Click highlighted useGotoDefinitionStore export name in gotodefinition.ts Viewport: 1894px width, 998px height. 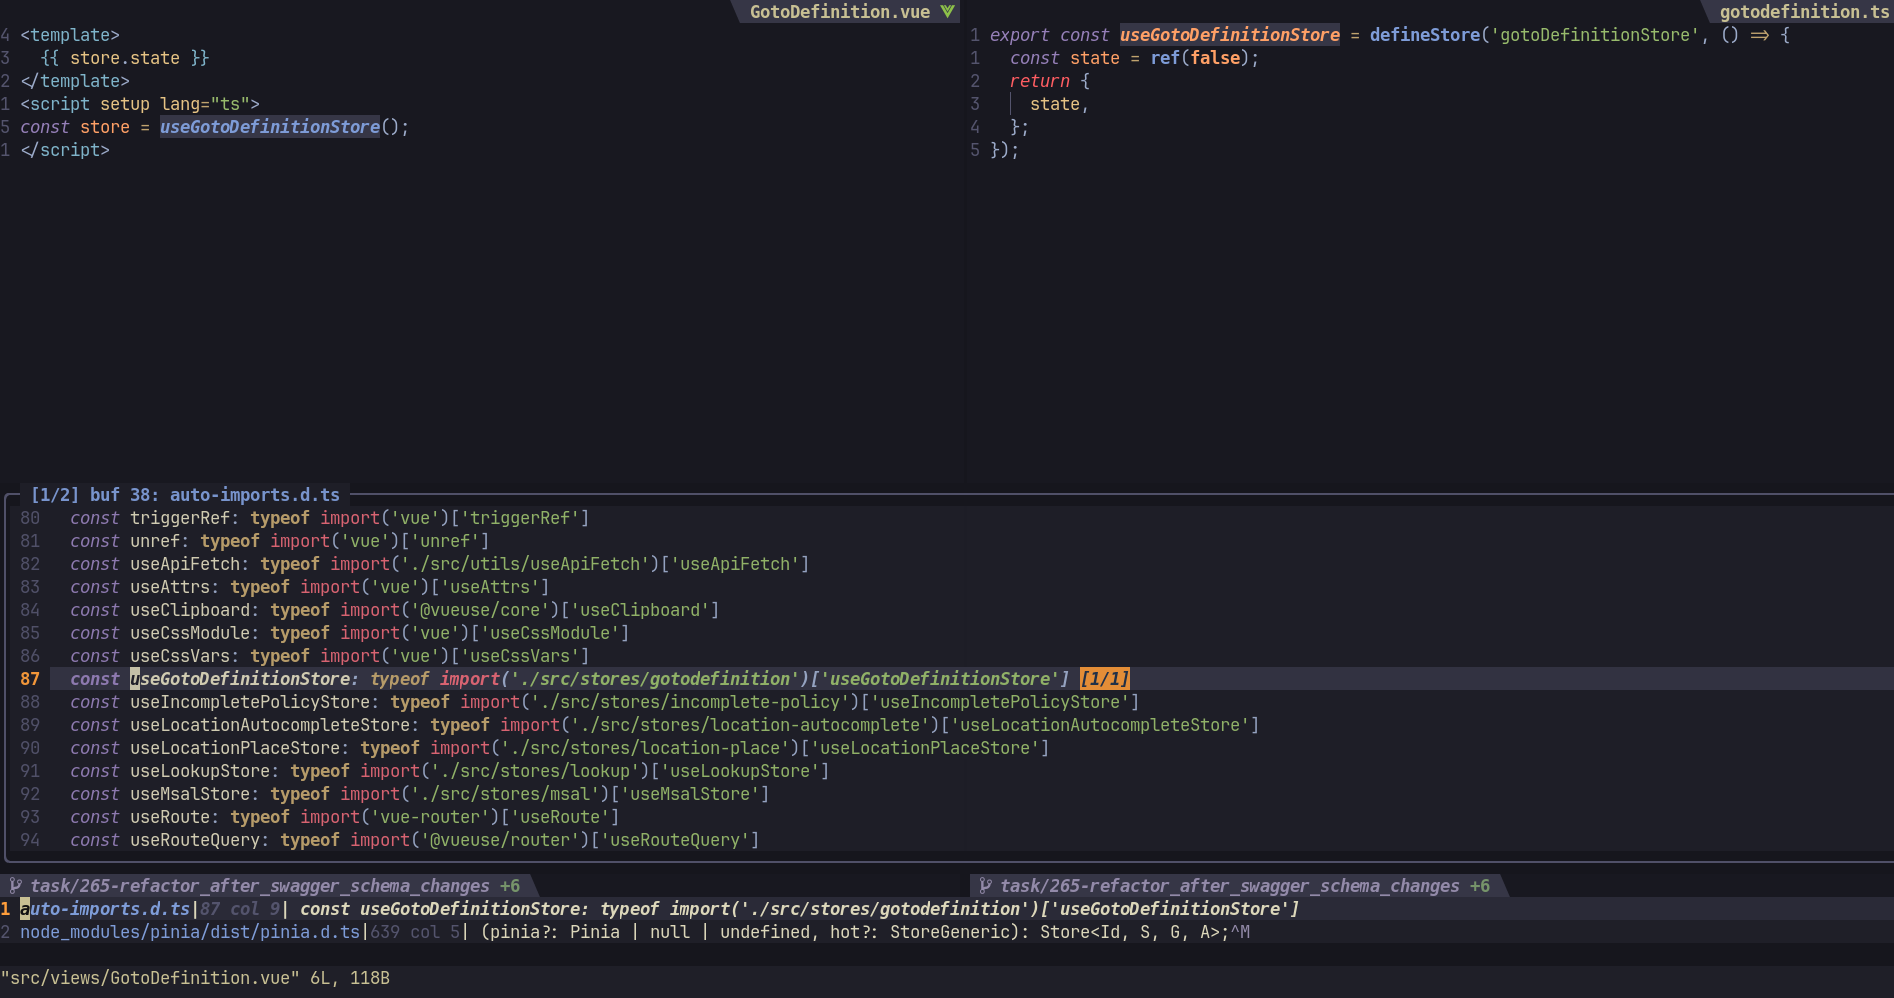click(1229, 35)
